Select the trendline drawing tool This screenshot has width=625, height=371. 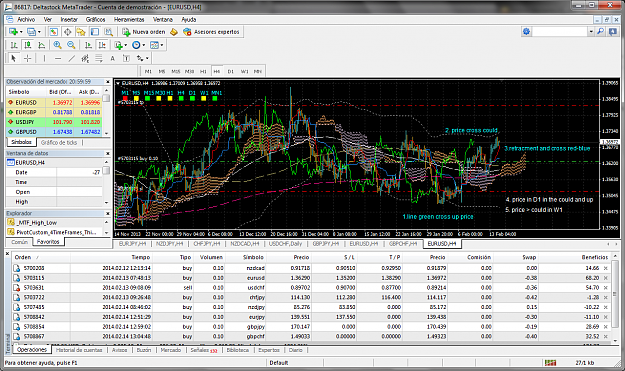coord(71,58)
